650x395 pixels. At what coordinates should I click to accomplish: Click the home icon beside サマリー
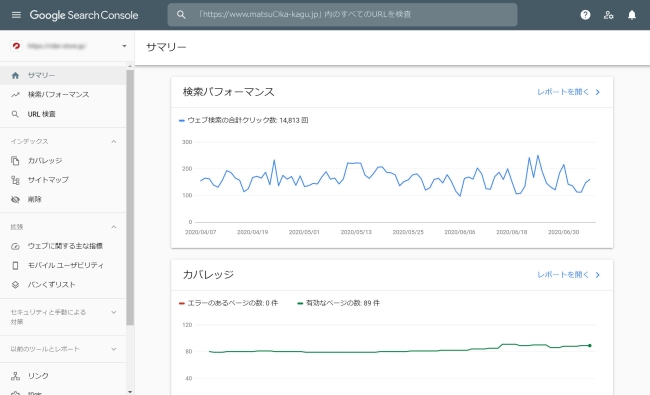[15, 75]
